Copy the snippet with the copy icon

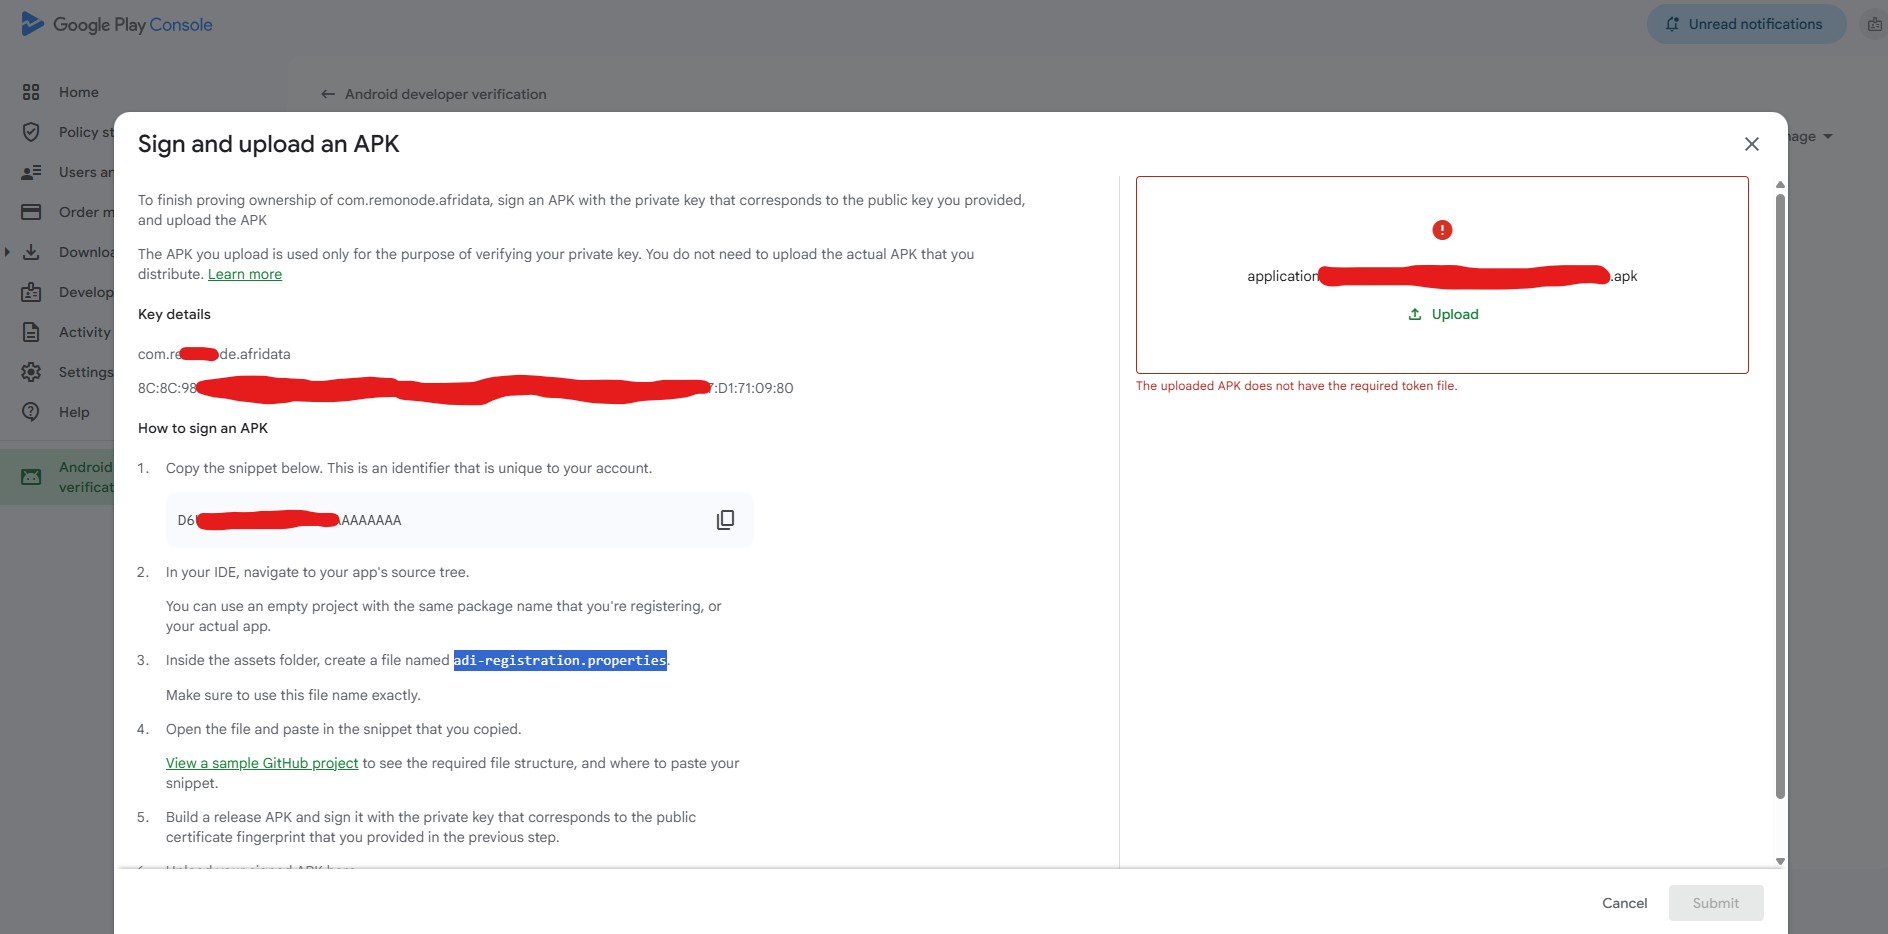(725, 520)
